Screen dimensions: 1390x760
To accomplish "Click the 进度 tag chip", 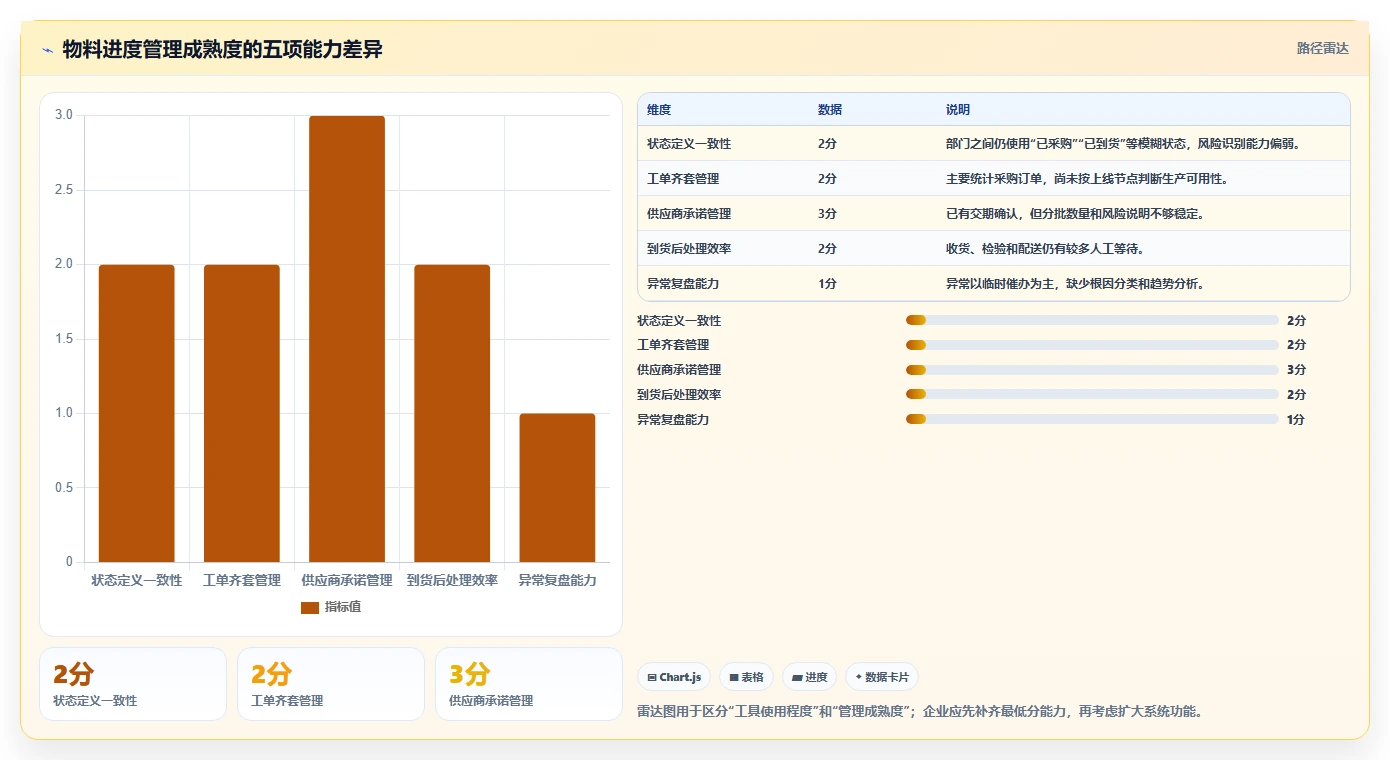I will point(809,677).
